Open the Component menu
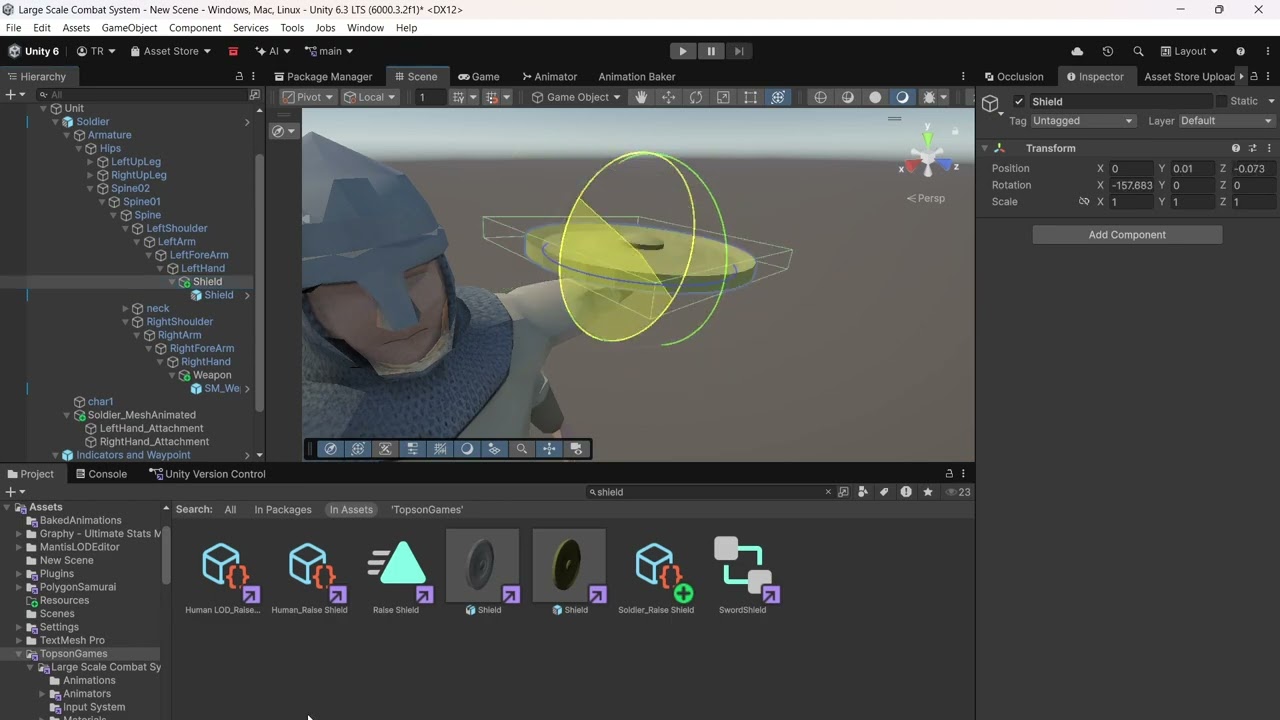1280x720 pixels. point(195,28)
